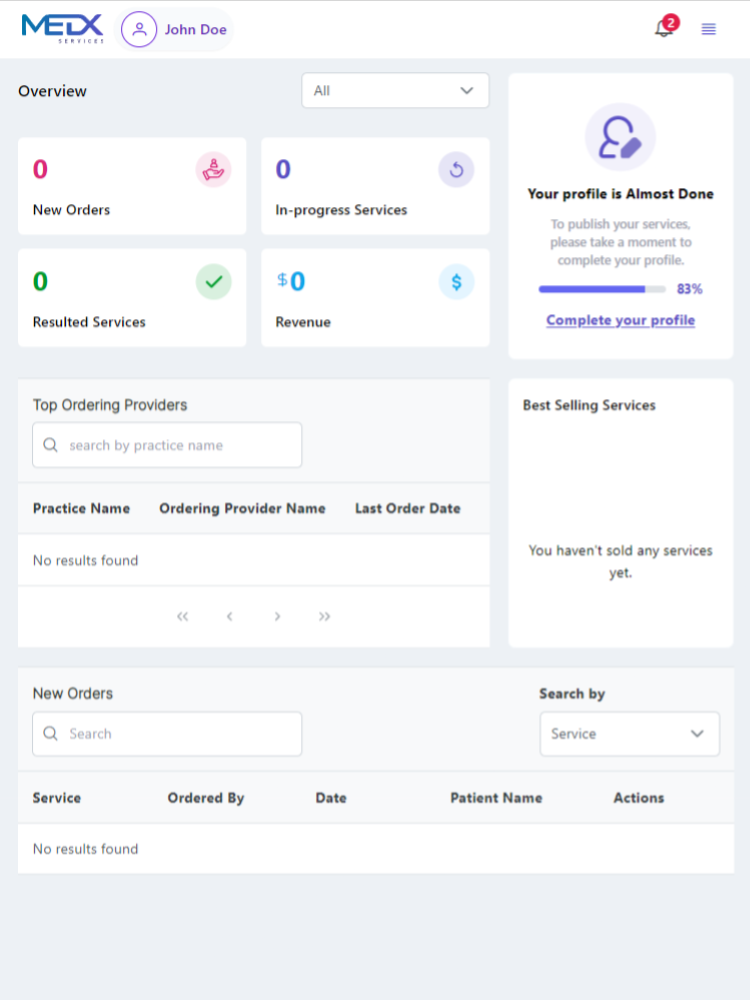Click the profile completion progress bar
750x1000 pixels.
click(602, 289)
